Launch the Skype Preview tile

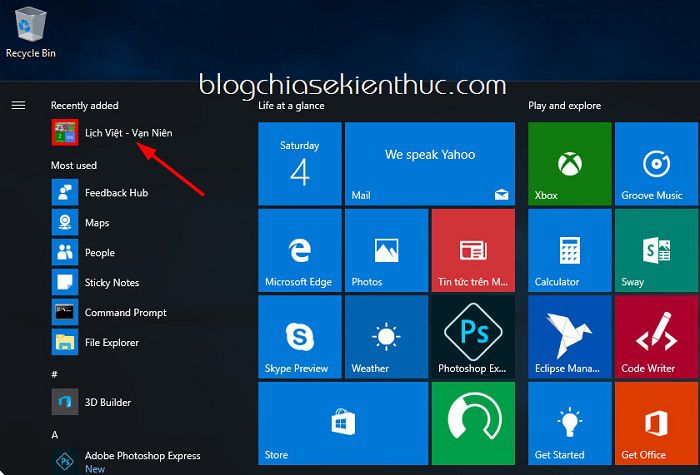[x=300, y=337]
